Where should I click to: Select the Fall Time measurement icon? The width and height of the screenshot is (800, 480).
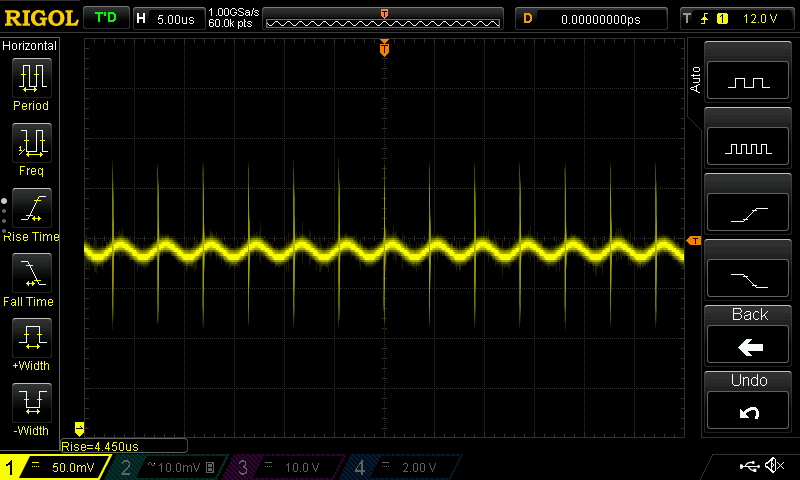click(x=32, y=273)
